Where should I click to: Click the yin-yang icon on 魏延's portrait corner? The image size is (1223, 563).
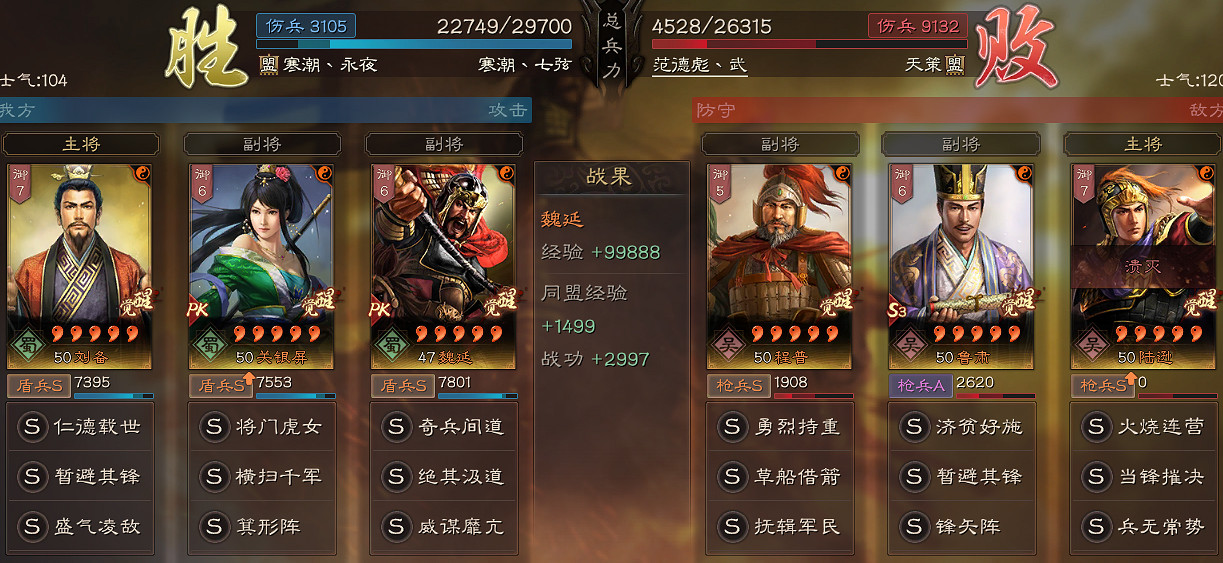click(x=507, y=174)
